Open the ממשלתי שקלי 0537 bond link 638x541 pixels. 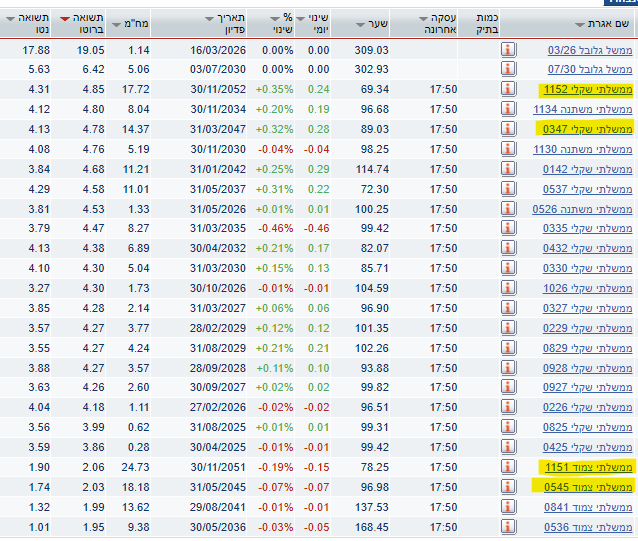pyautogui.click(x=586, y=189)
